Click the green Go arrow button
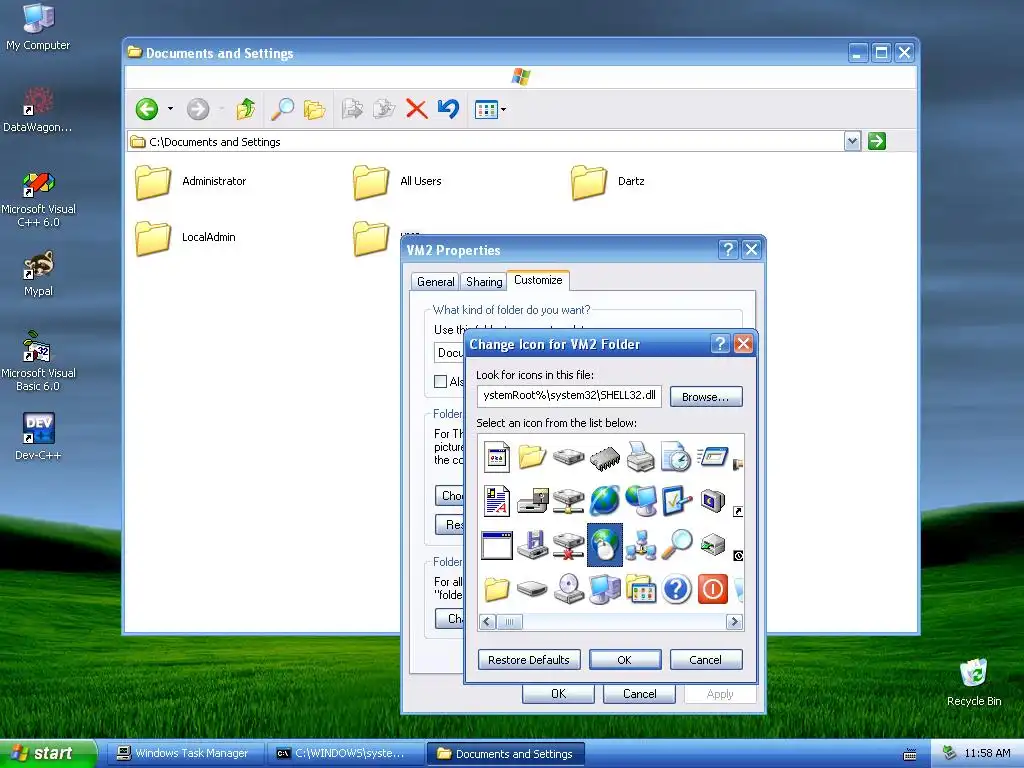Viewport: 1024px width, 768px height. coord(877,141)
